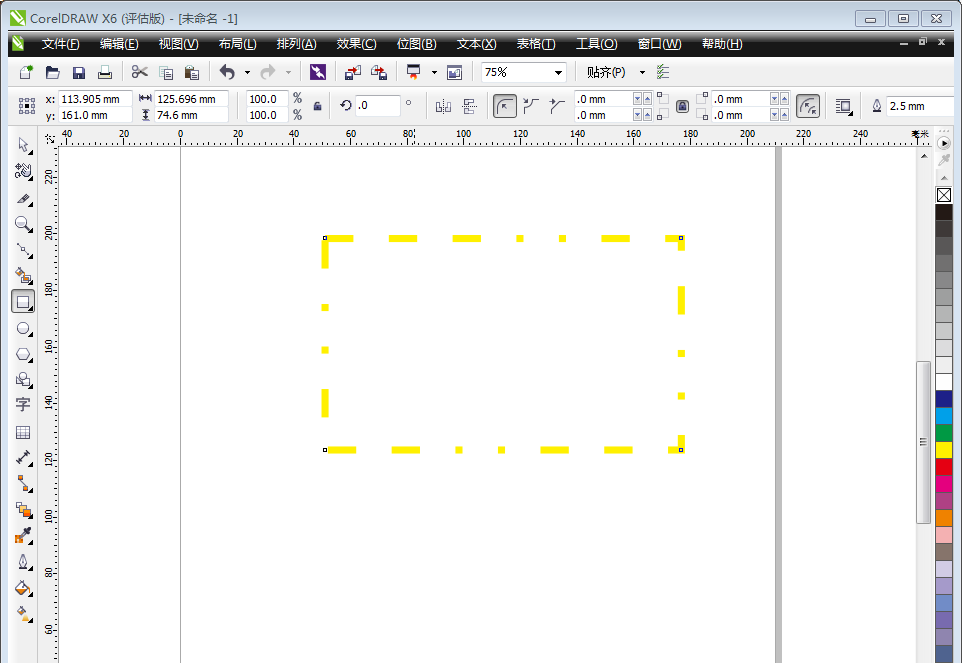
Task: Select the Pick tool
Action: coord(23,145)
